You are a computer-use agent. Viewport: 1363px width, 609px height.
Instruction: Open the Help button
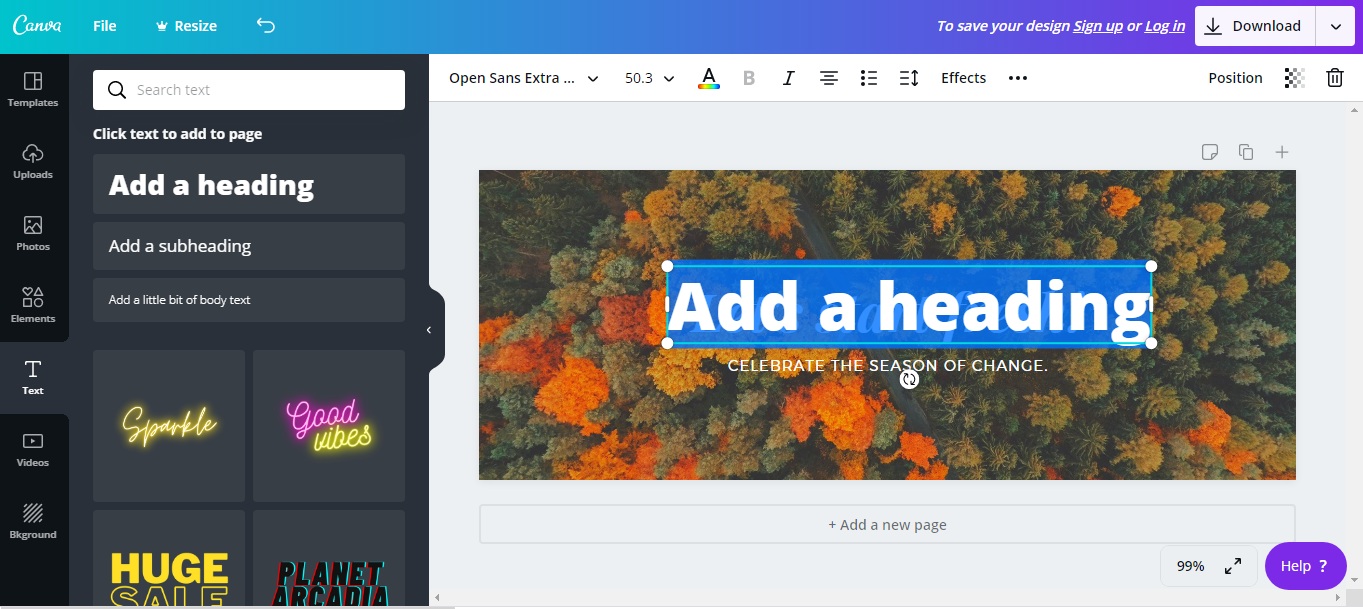coord(1305,566)
